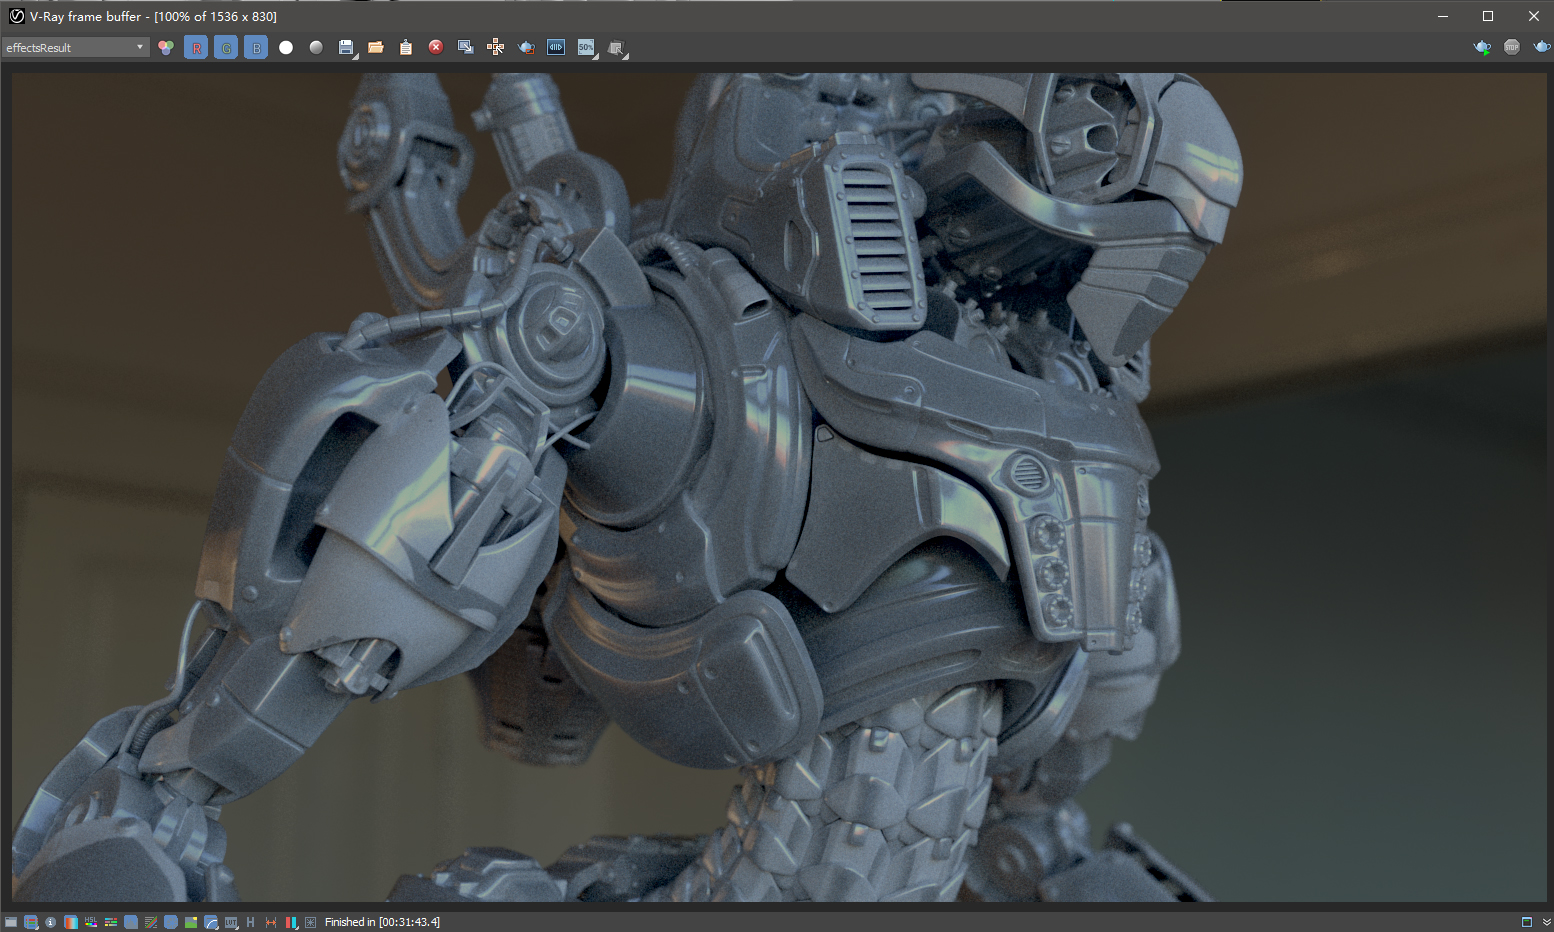Click the 'Finished in [00:31:43.4]' status text

click(x=382, y=922)
